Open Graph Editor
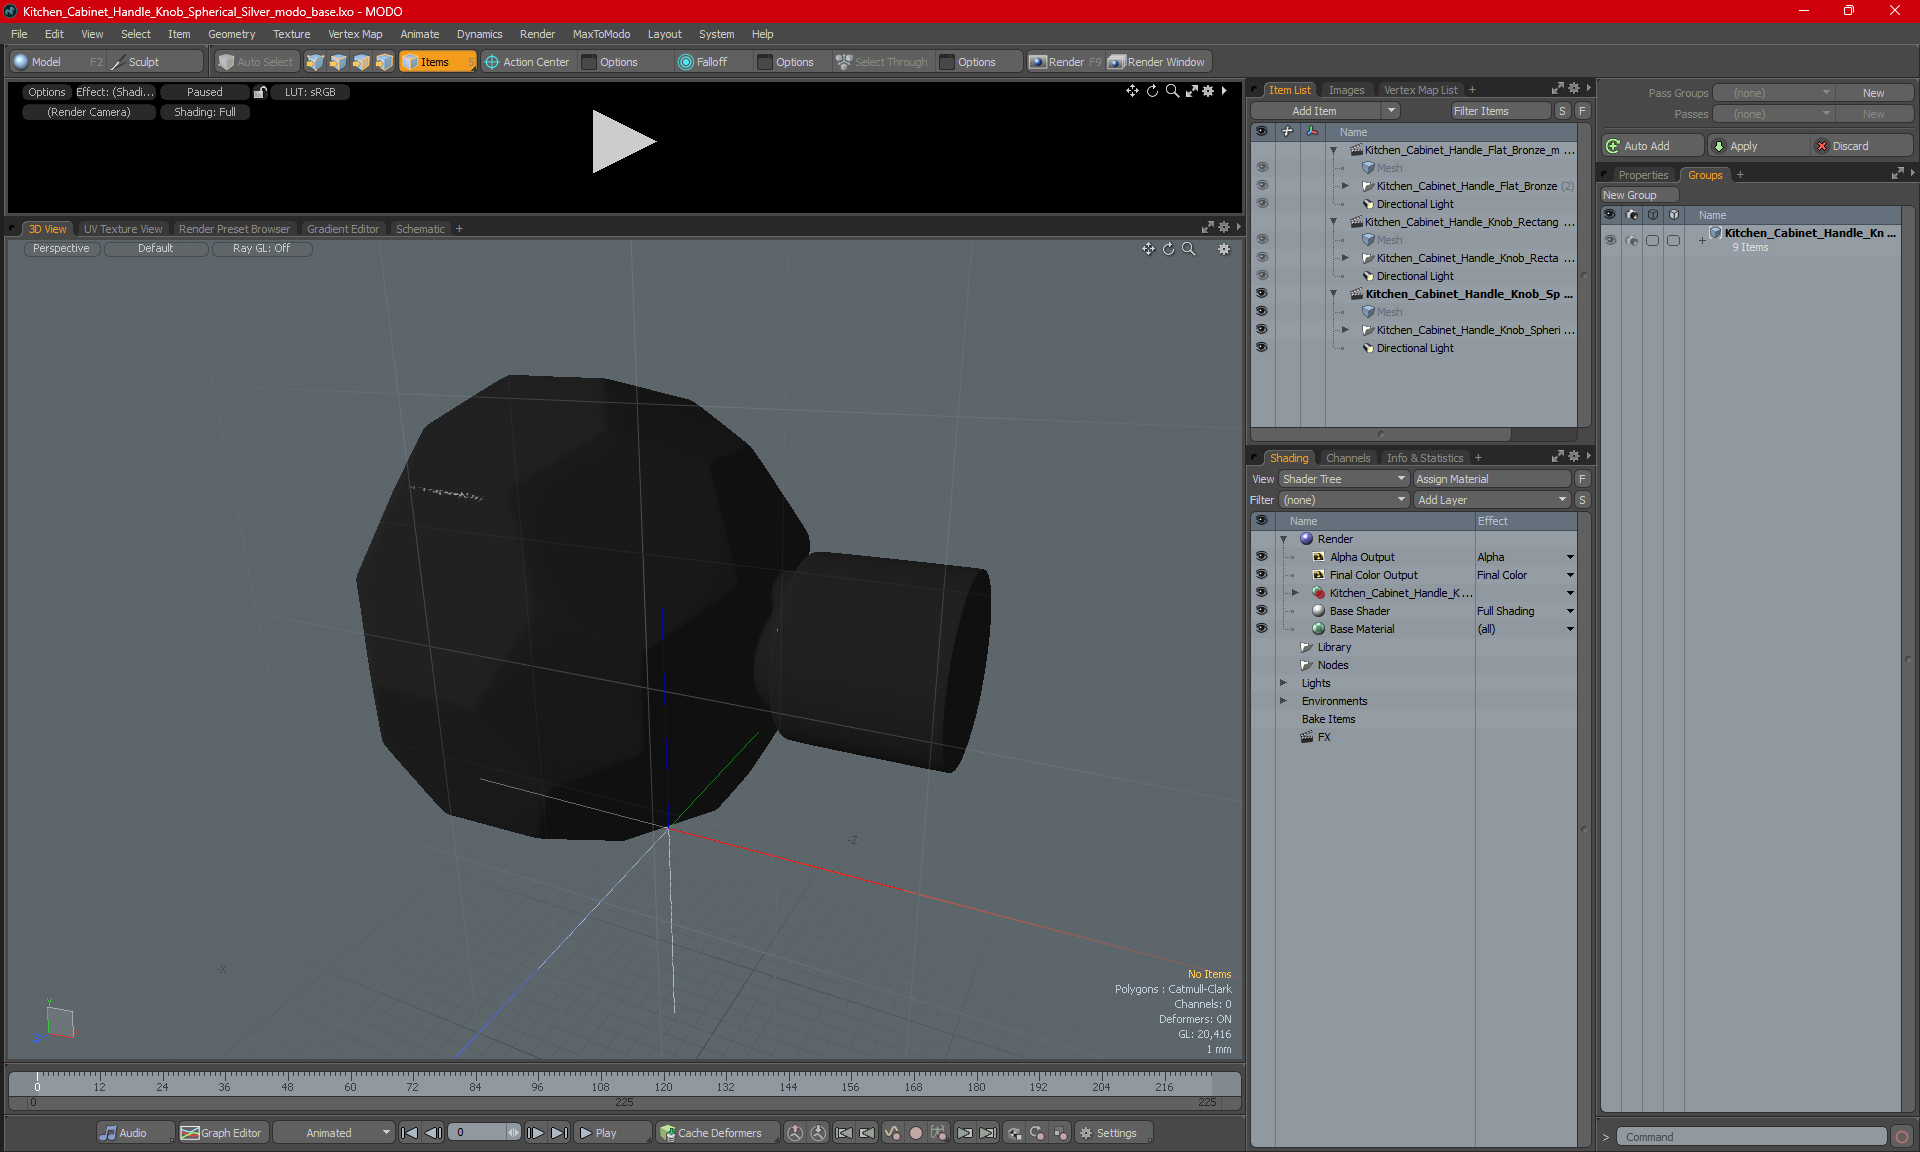Viewport: 1920px width, 1152px height. coord(222,1133)
